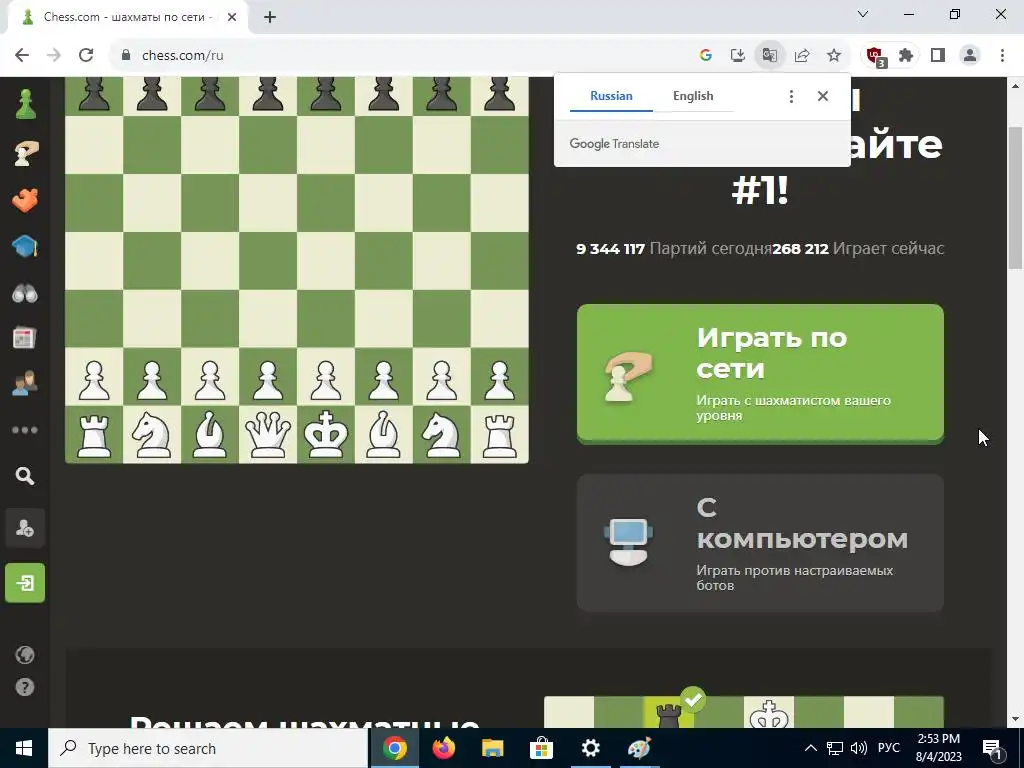Click the browser back arrow
Image resolution: width=1024 pixels, height=768 pixels.
click(x=22, y=56)
